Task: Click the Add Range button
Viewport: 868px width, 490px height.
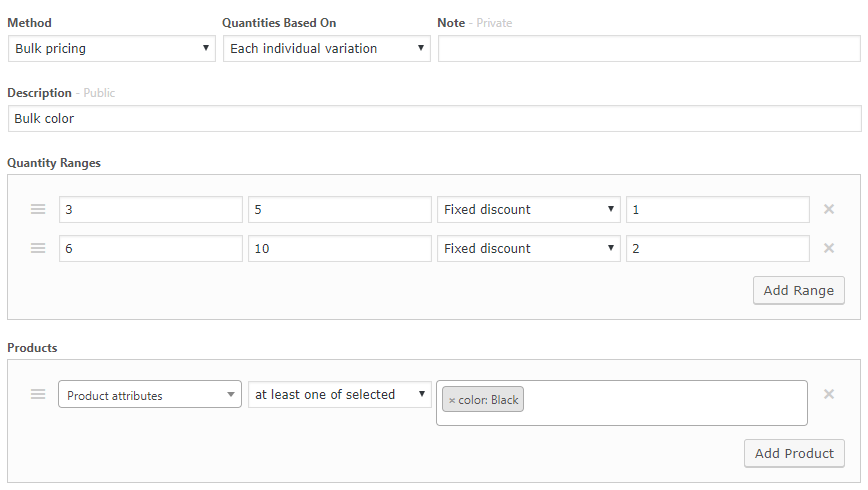Action: pos(799,290)
